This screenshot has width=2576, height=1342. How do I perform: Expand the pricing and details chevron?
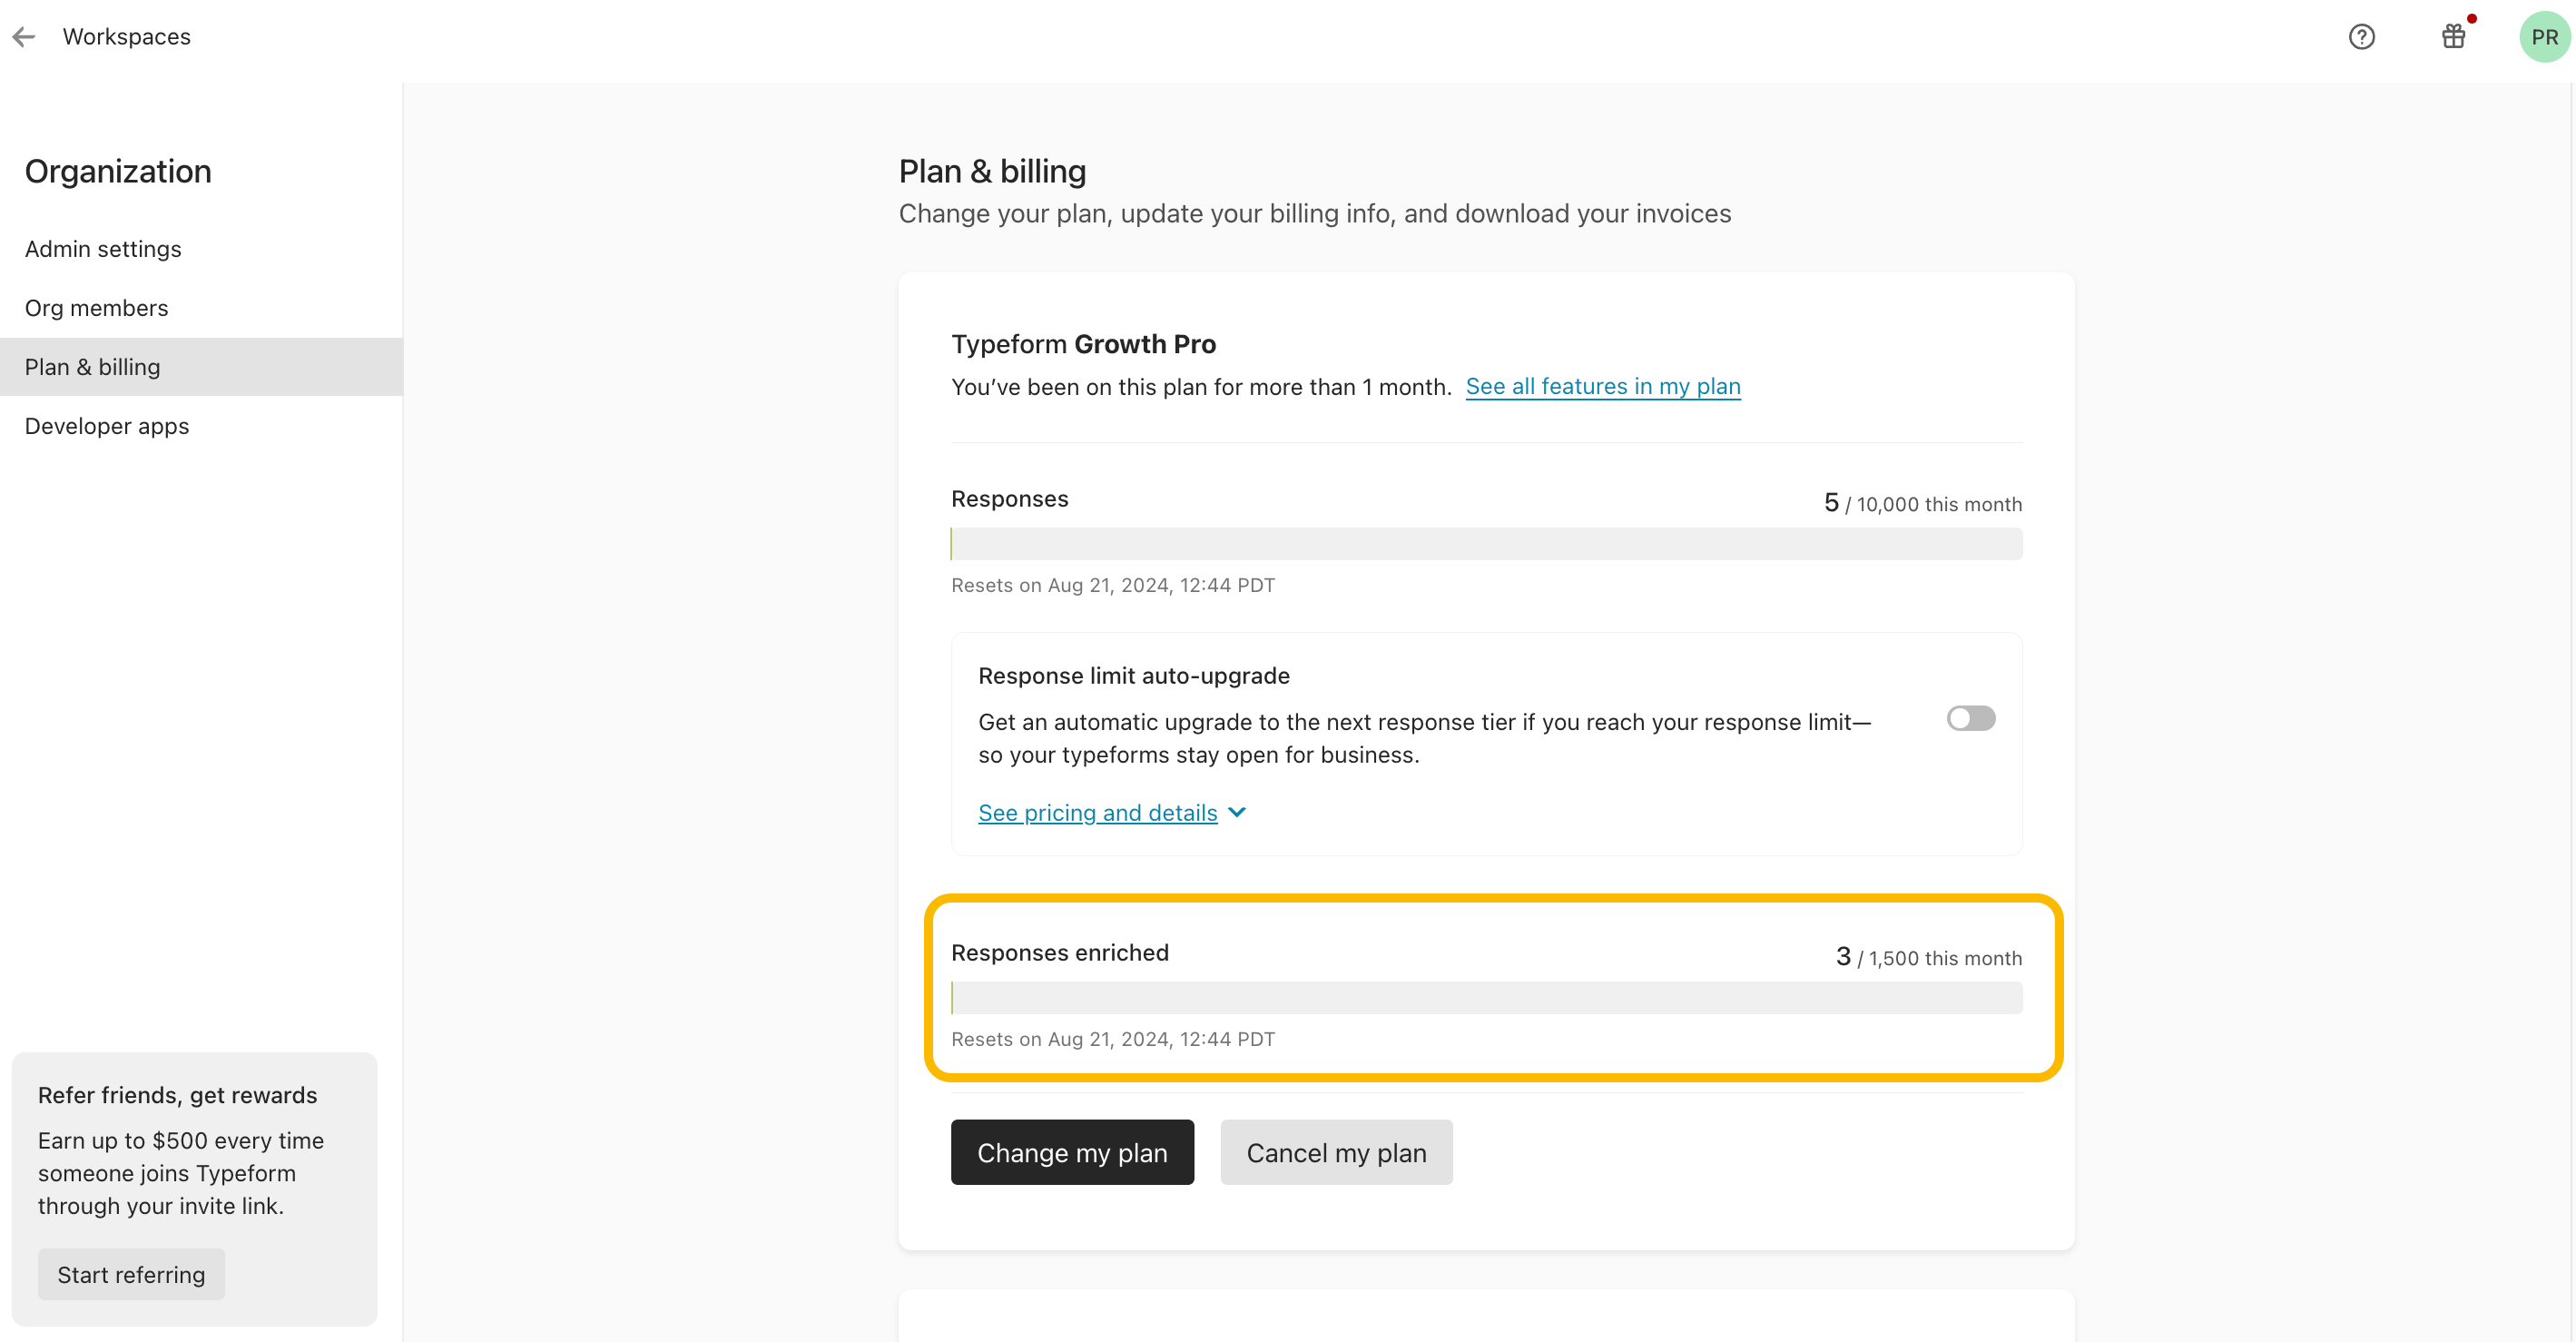click(x=1237, y=812)
